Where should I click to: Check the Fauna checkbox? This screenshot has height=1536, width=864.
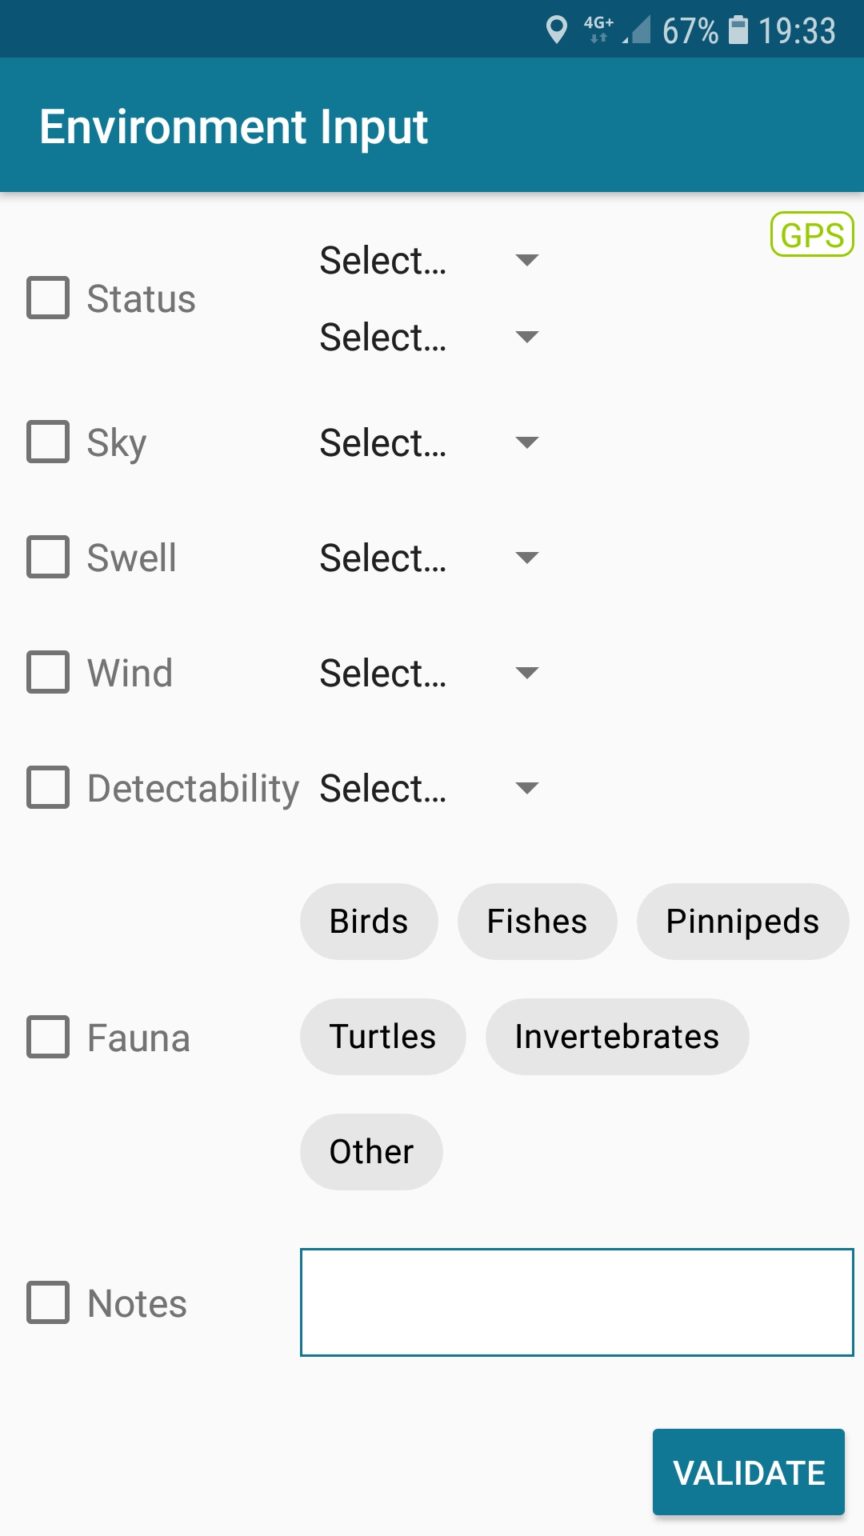(48, 1037)
